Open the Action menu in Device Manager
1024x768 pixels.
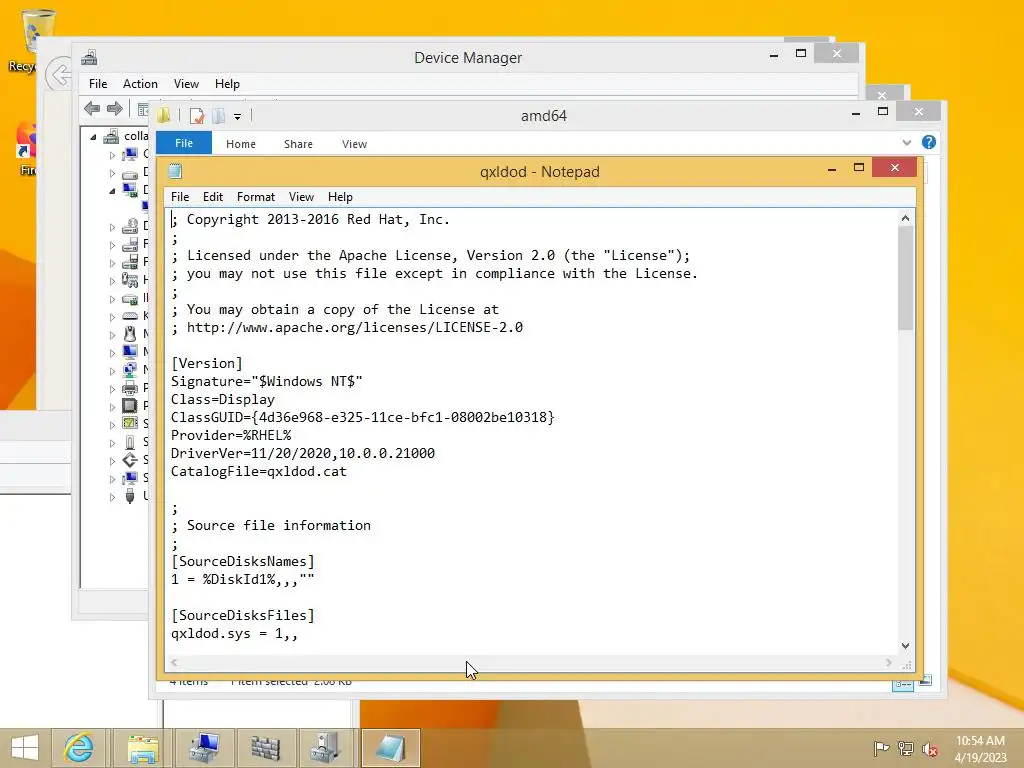point(140,84)
